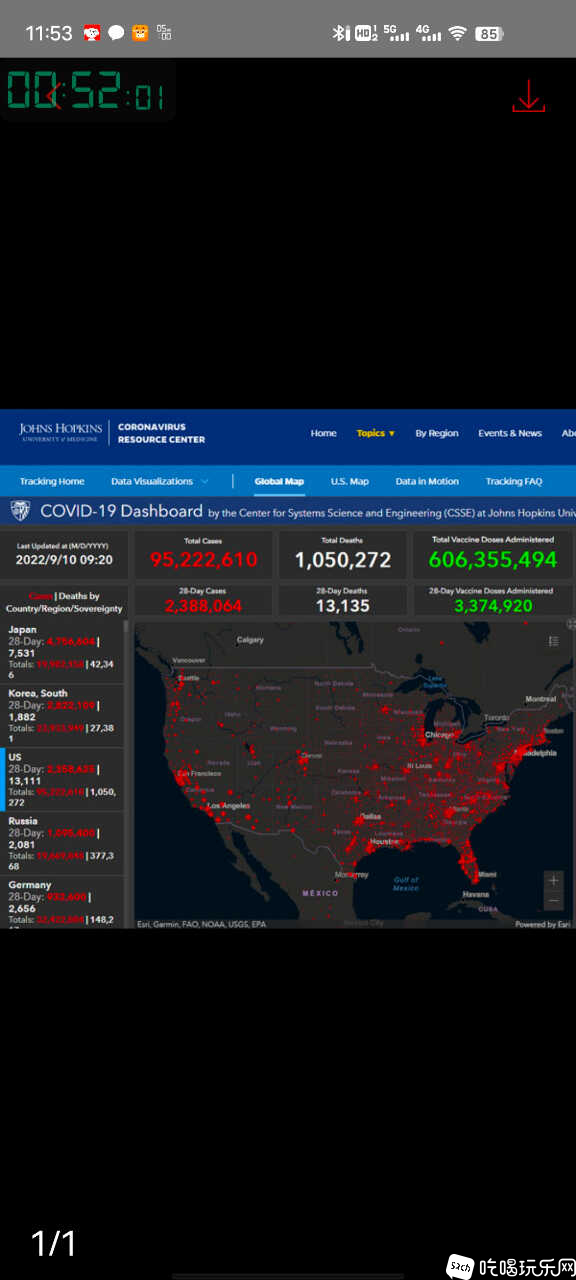
Task: Click the vaccine doses value 606,355,494
Action: click(492, 560)
